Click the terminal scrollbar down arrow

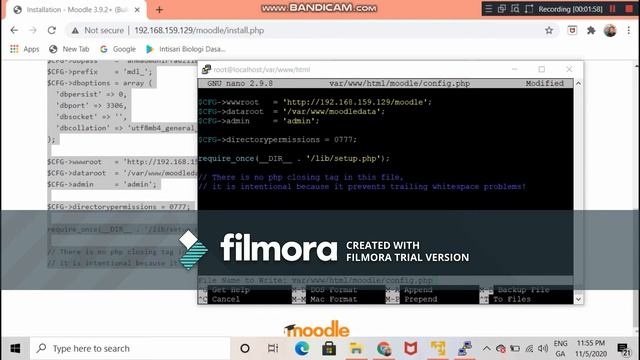[x=578, y=299]
